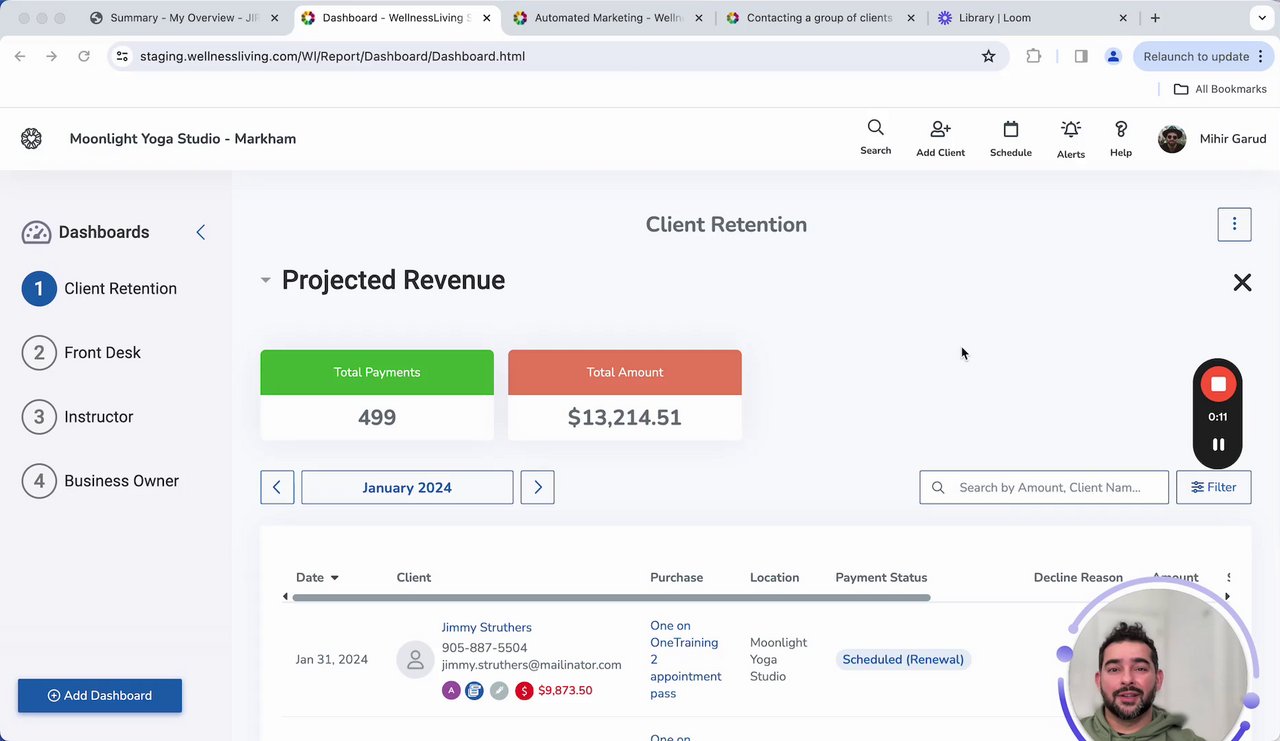Image resolution: width=1280 pixels, height=741 pixels.
Task: Select the Front Desk dashboard
Action: click(102, 352)
